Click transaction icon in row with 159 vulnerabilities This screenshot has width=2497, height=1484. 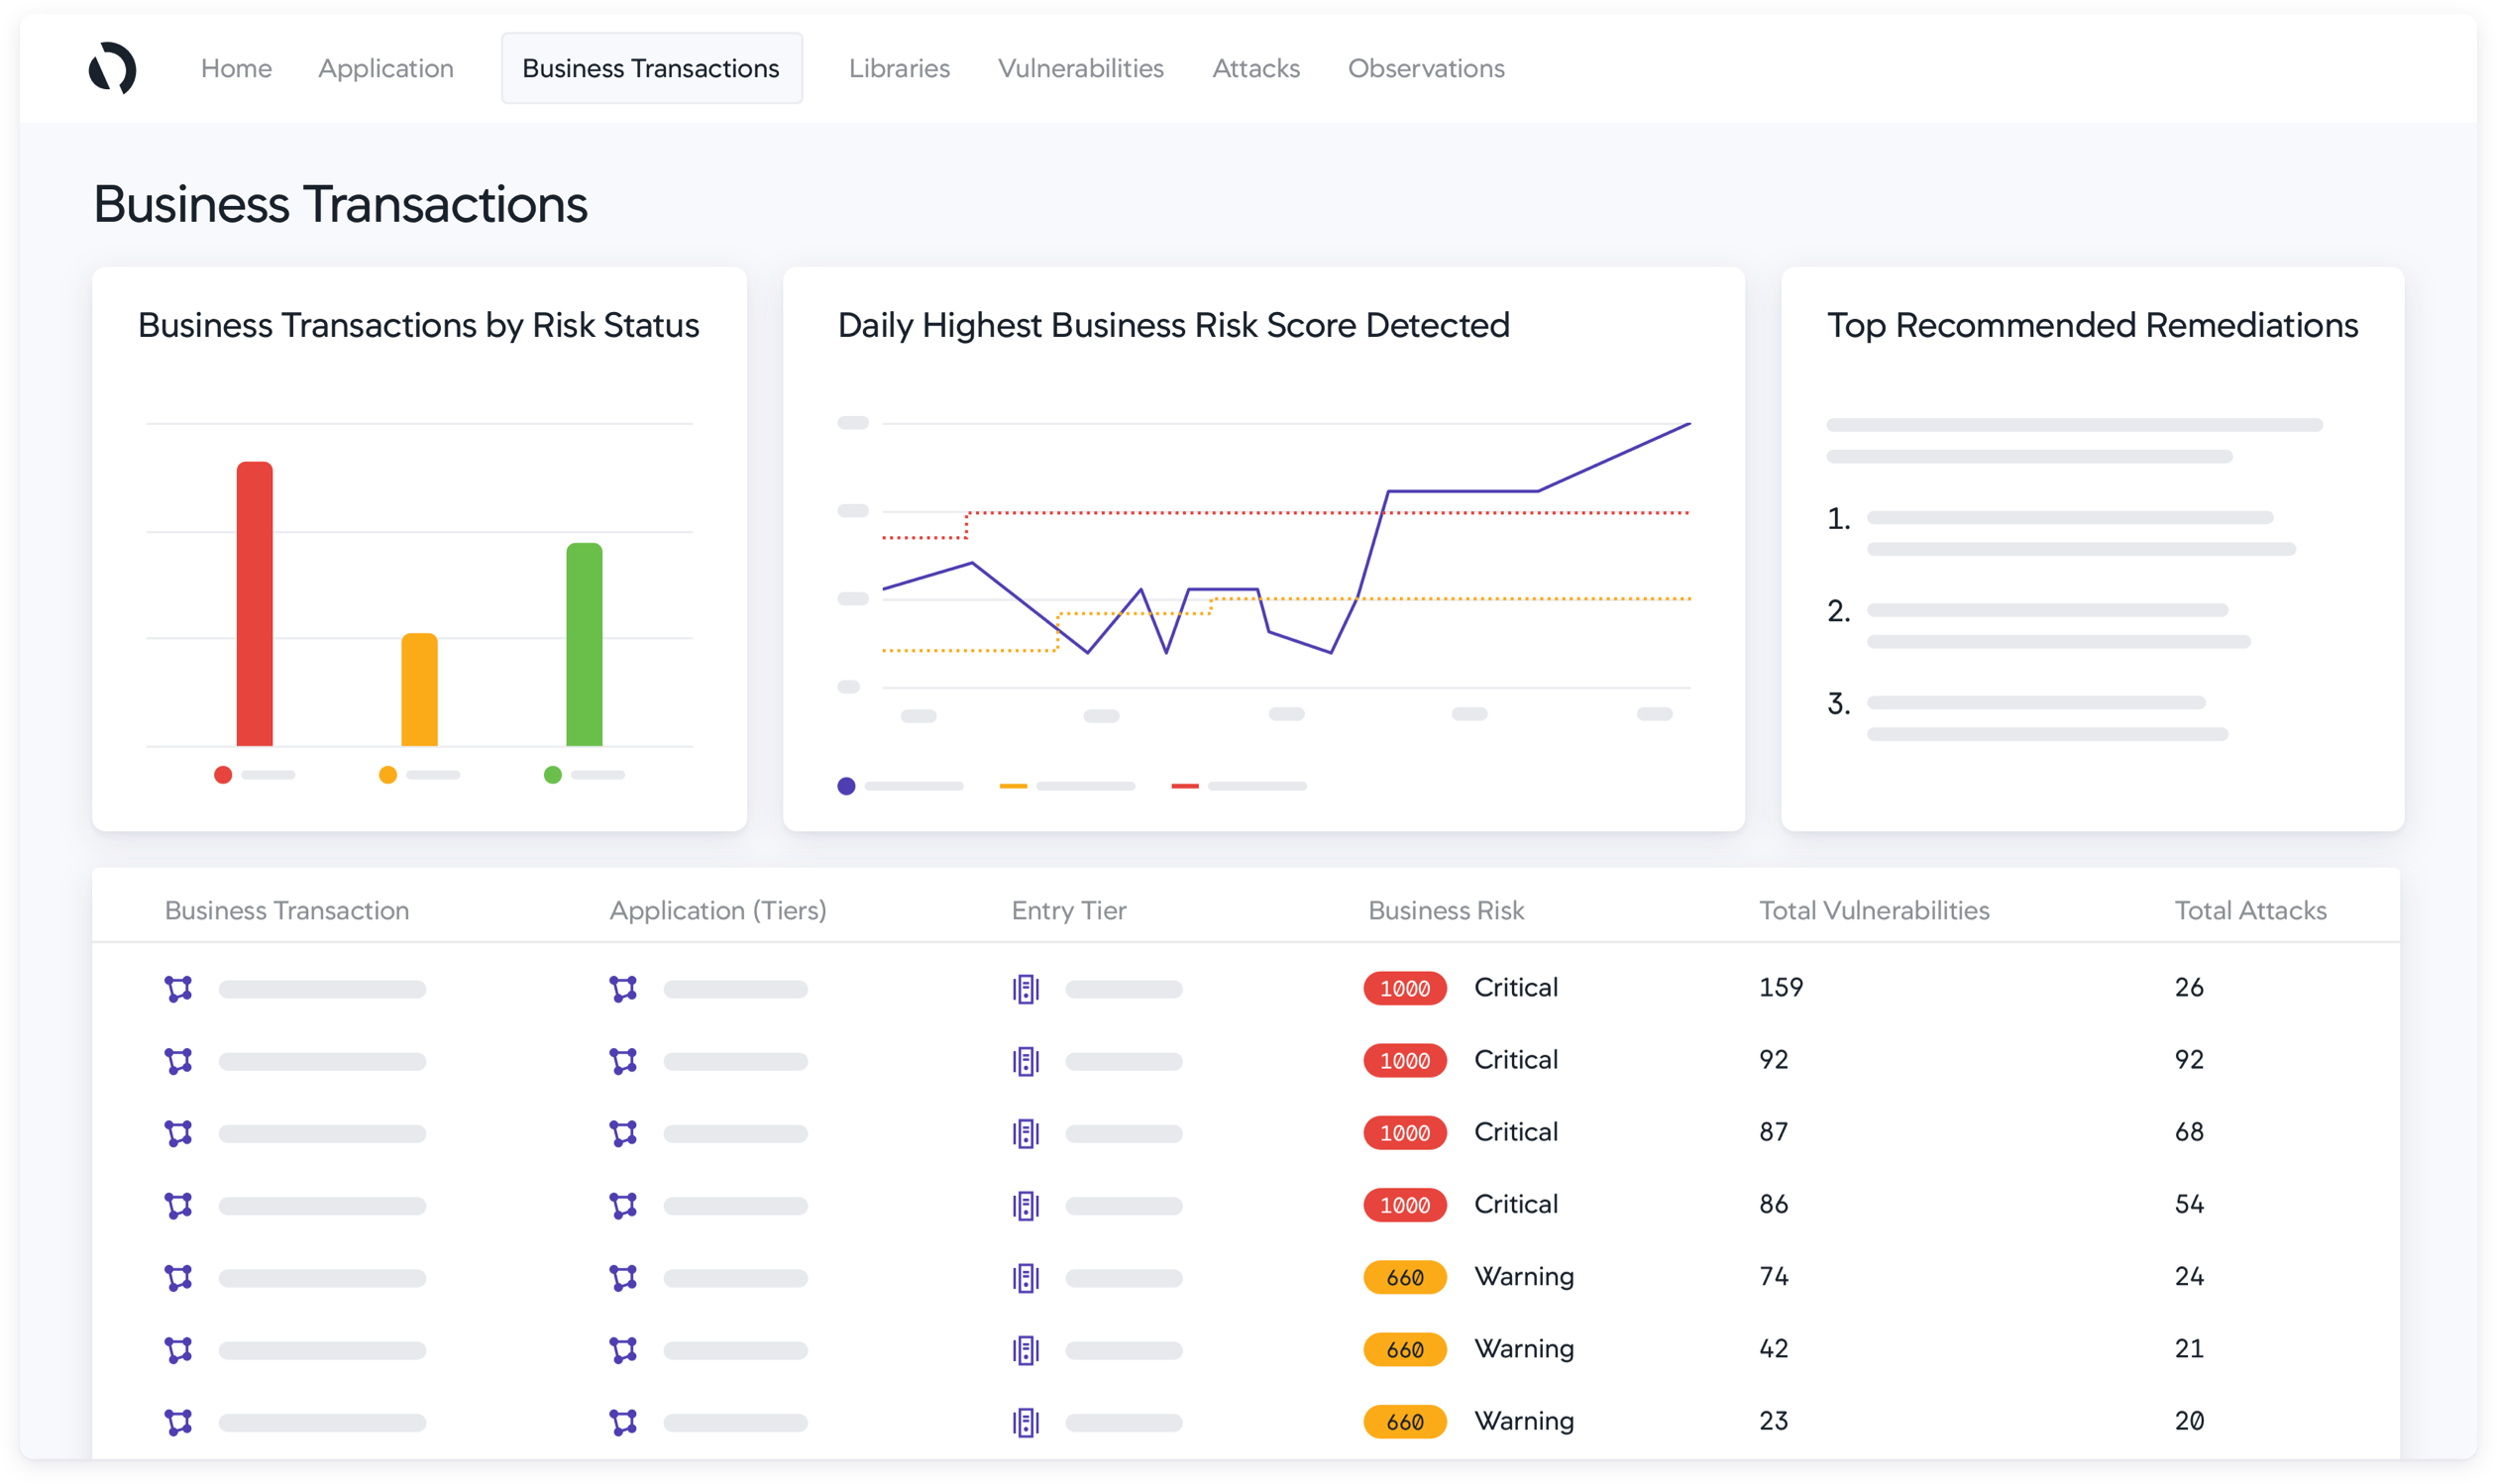178,989
